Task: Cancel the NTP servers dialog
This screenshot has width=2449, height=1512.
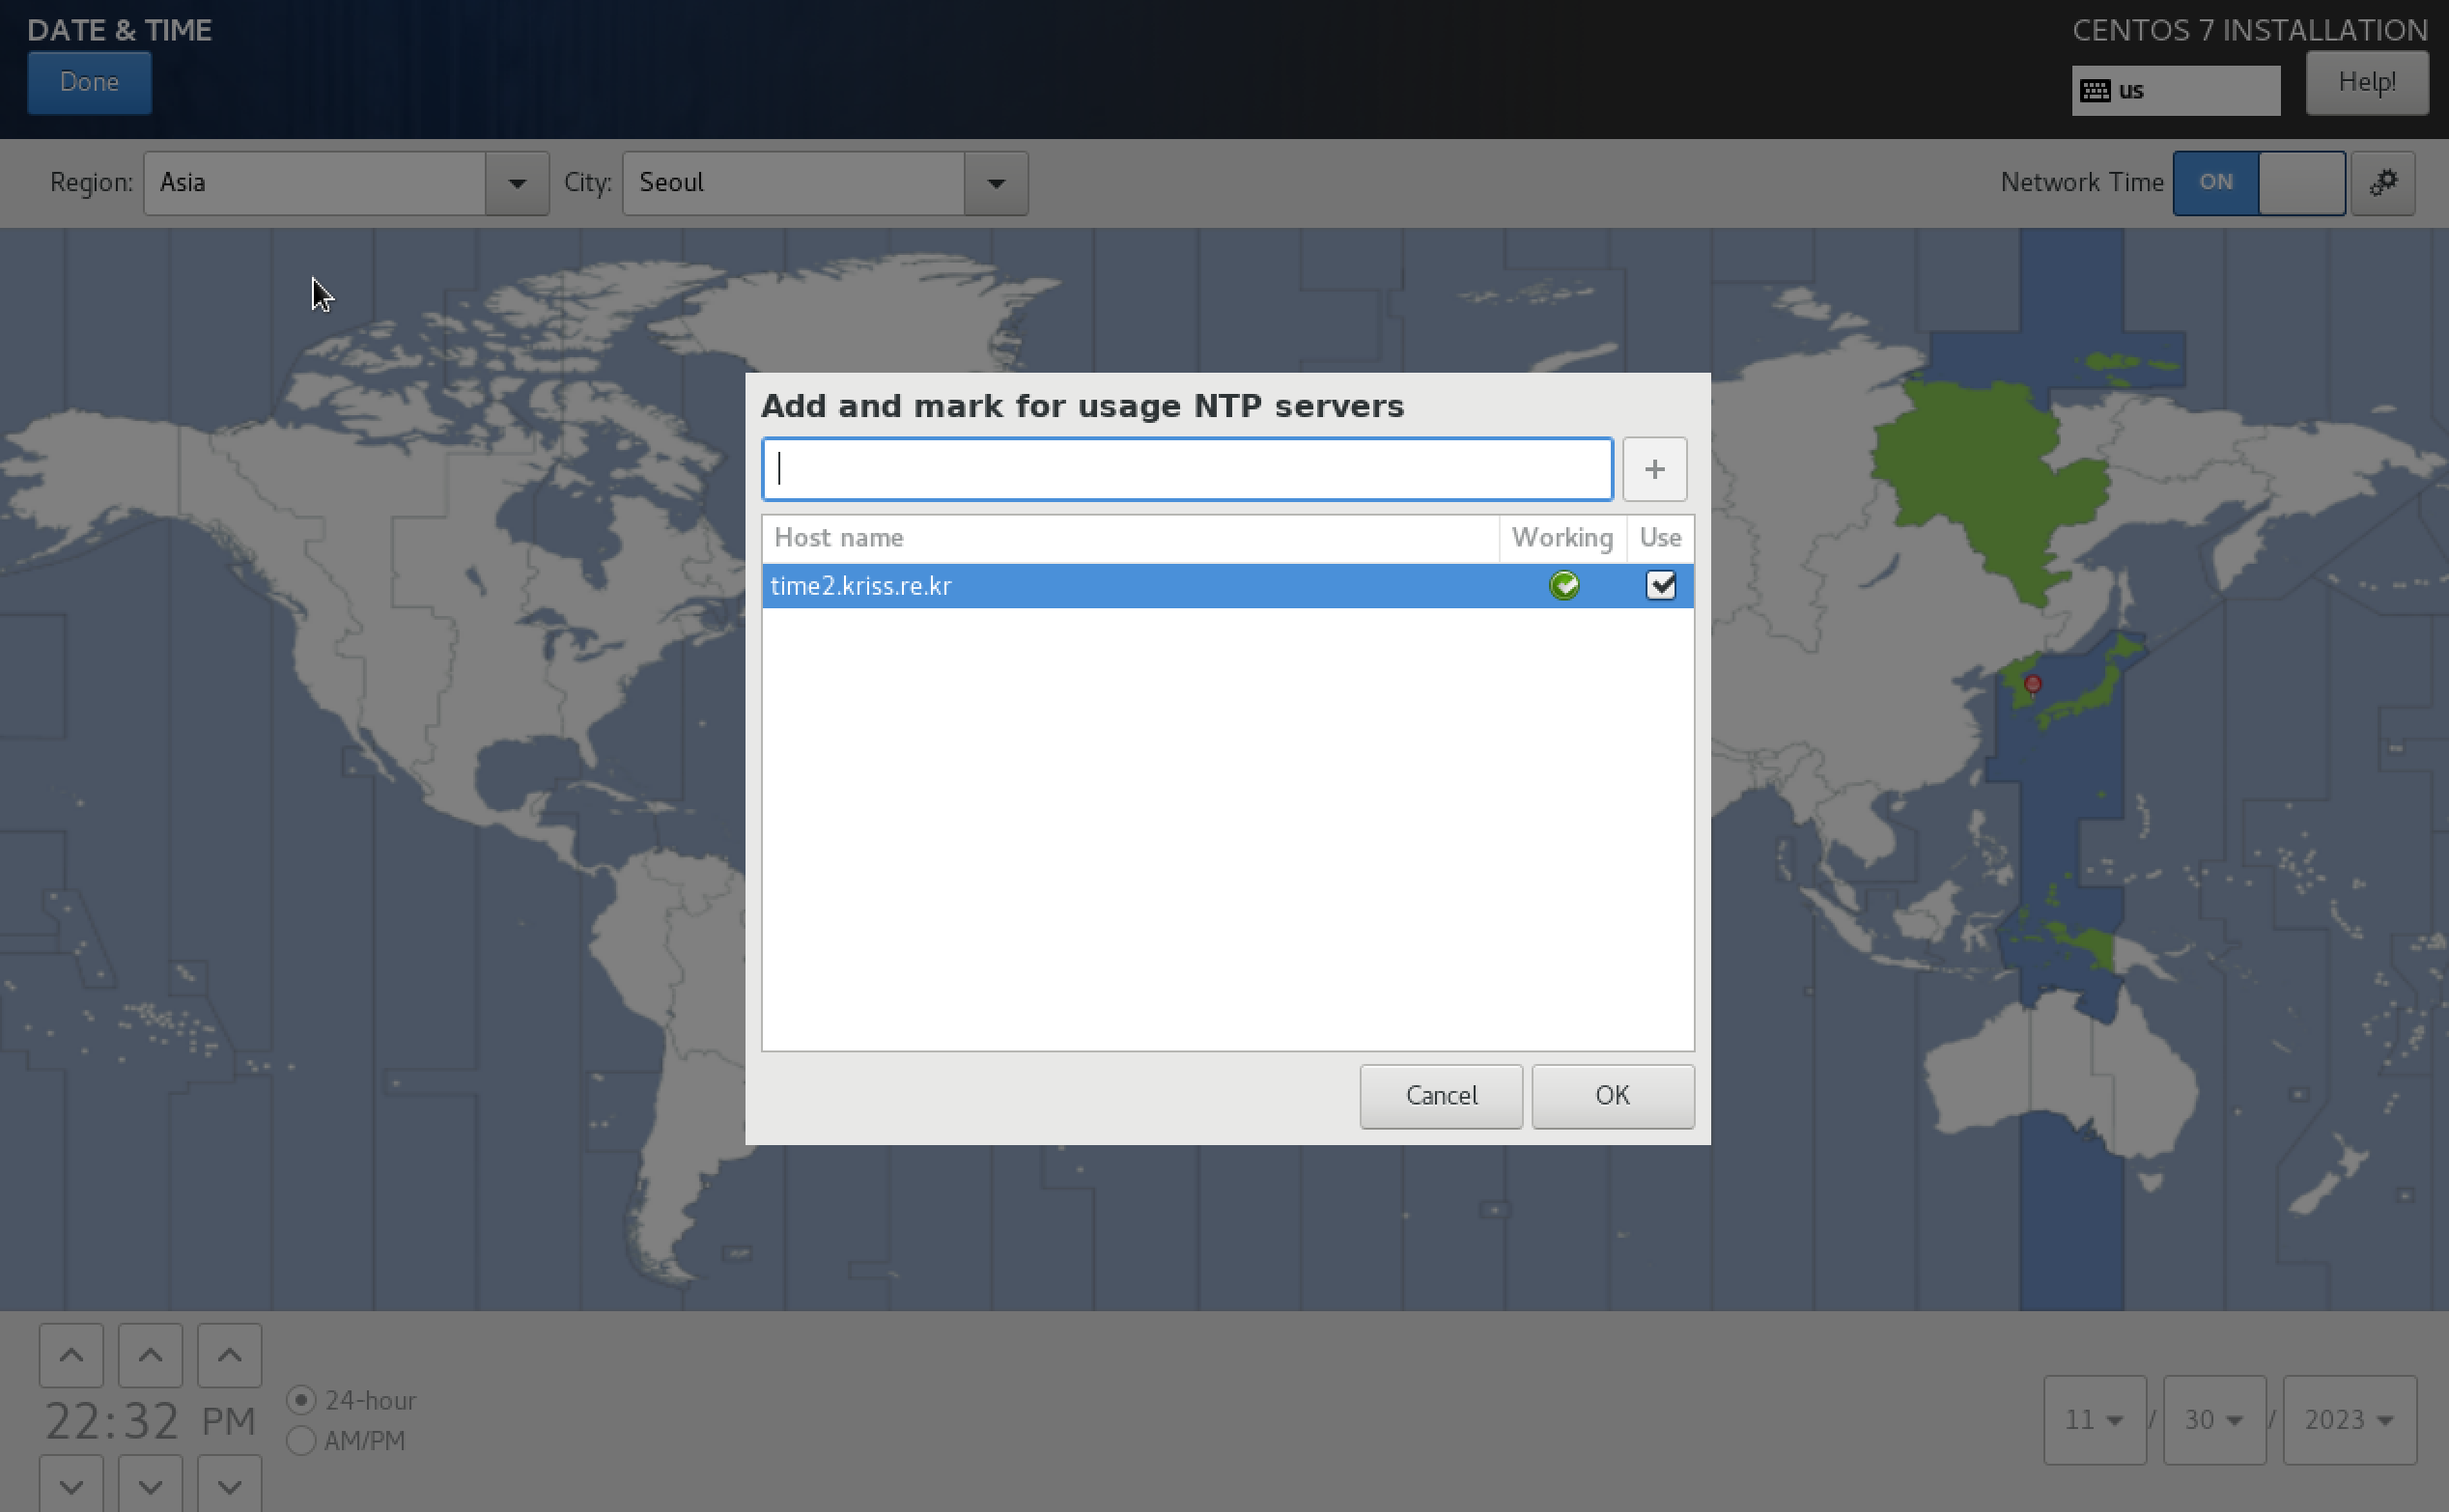Action: point(1441,1096)
